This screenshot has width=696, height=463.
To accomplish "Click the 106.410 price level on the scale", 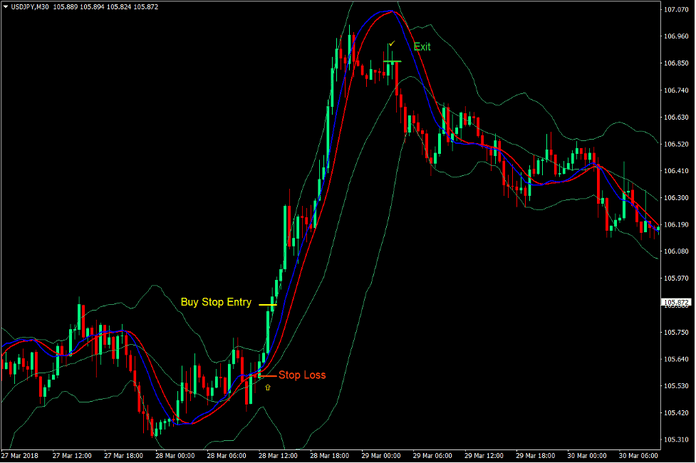I will click(x=676, y=170).
